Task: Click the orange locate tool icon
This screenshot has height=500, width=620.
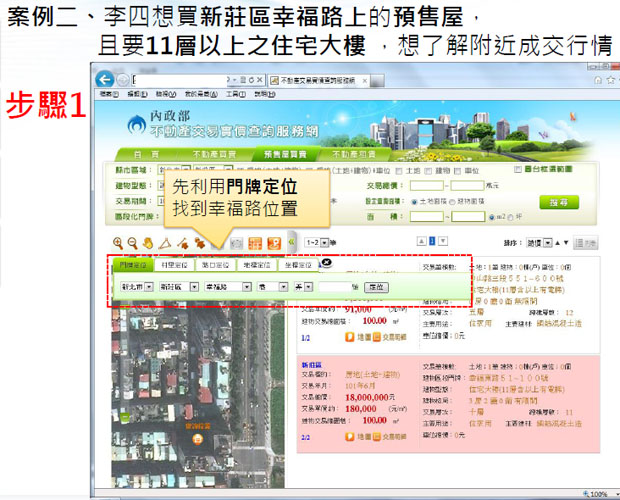Action: [274, 243]
